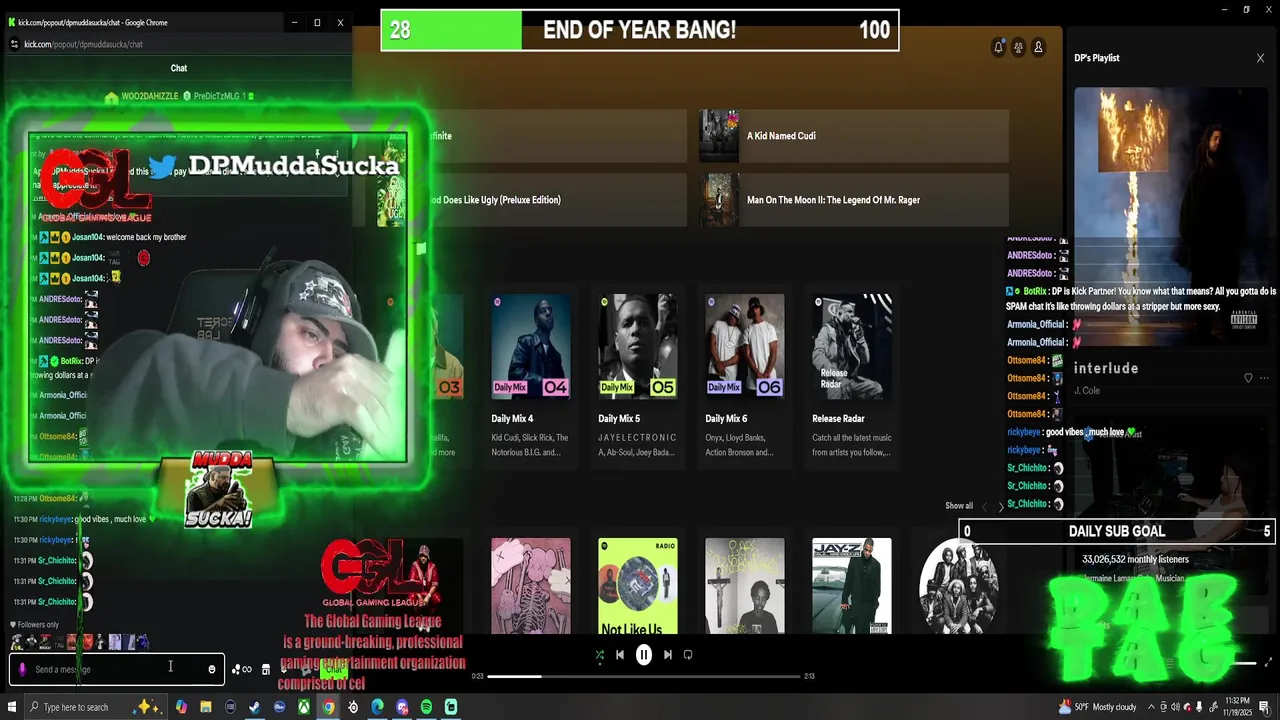Screen dimensions: 1280x720
Task: Open the Windows notification center
Action: point(1266,707)
